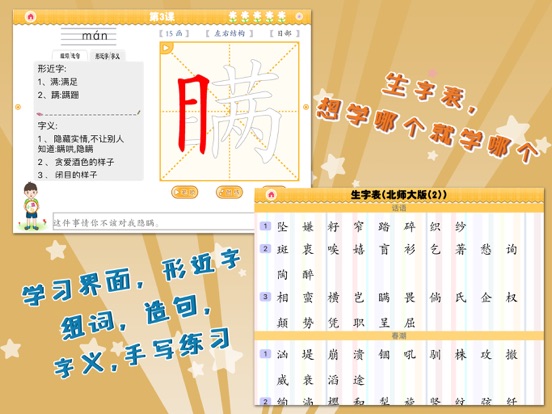The width and height of the screenshot is (552, 414).
Task: Choose character 踏 in the word list
Action: click(384, 226)
